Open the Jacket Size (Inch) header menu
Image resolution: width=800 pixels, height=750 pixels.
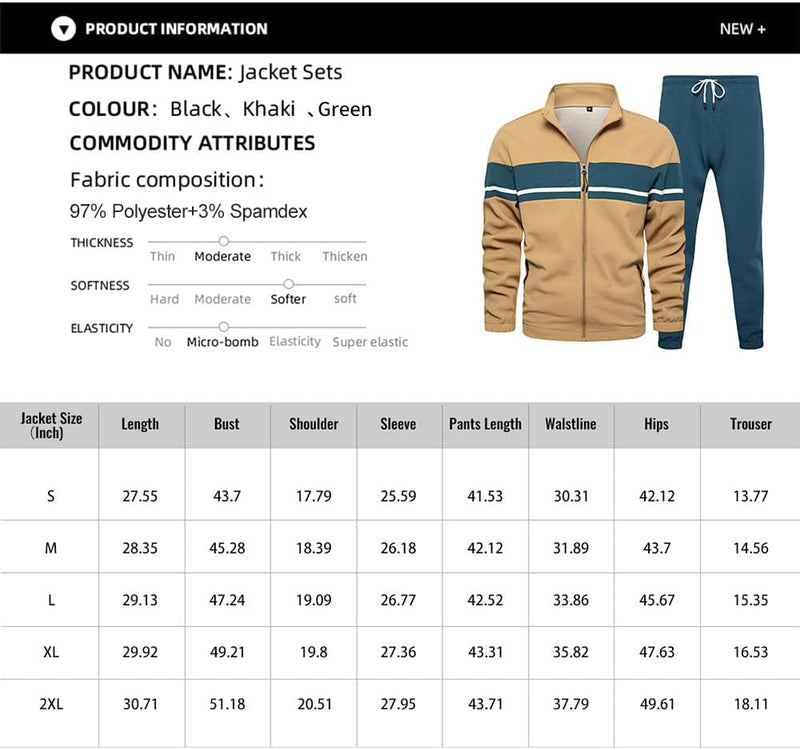click(x=51, y=424)
